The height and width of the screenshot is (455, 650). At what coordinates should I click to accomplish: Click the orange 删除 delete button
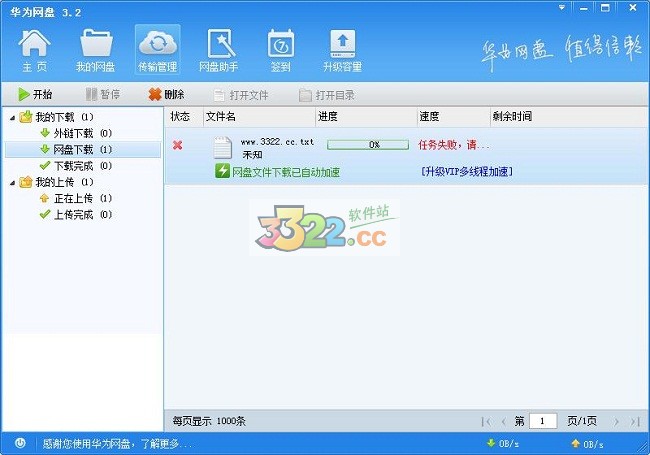pos(166,94)
